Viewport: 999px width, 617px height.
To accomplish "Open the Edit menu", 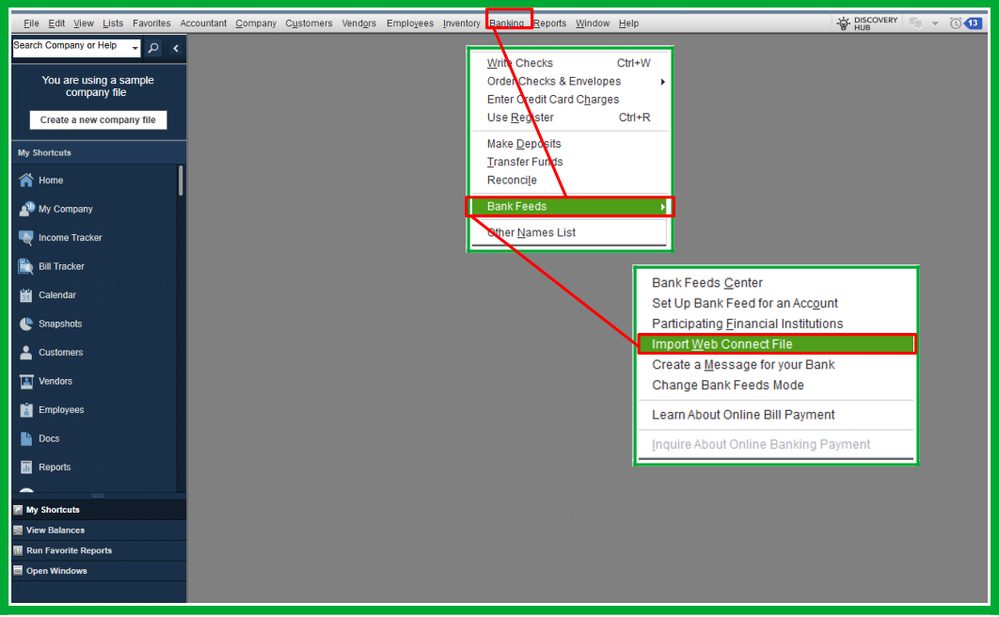I will click(x=57, y=24).
